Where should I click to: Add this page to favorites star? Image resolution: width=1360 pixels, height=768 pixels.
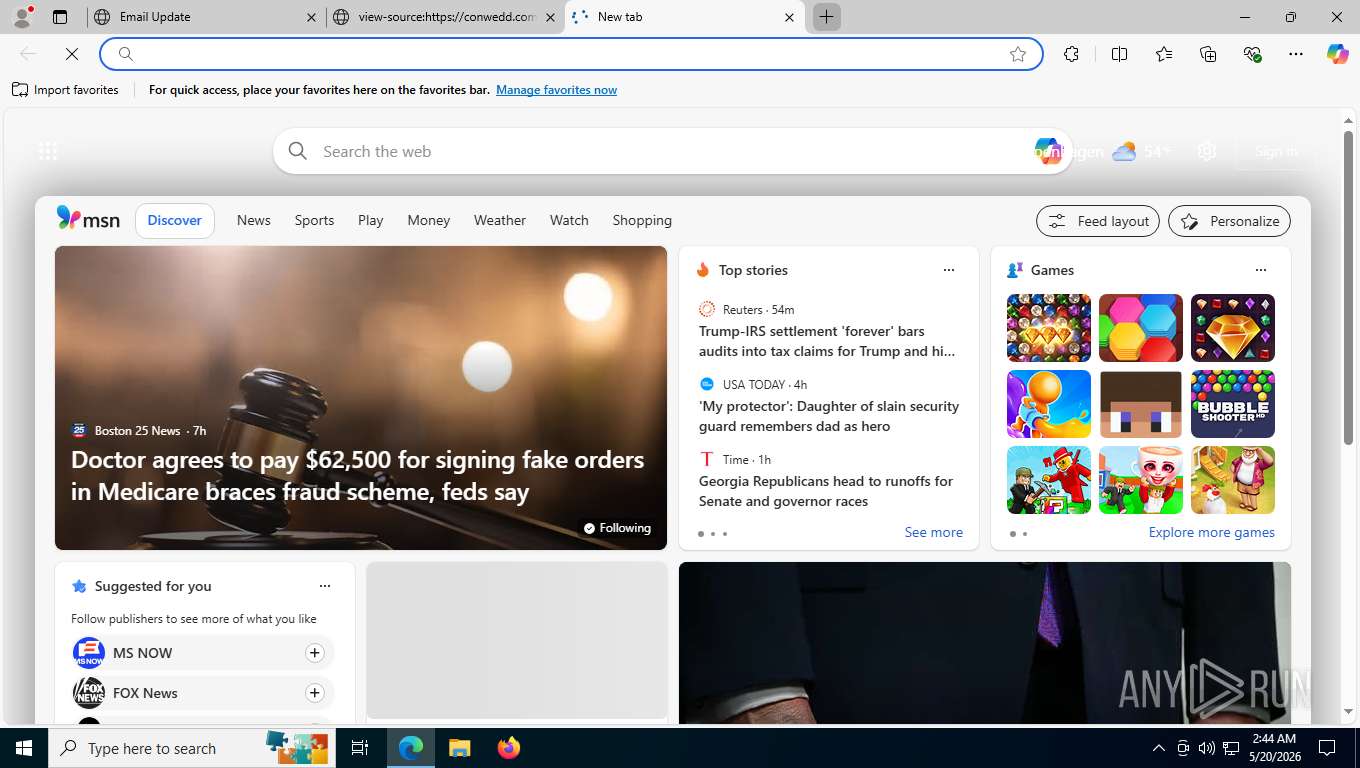click(x=1018, y=54)
